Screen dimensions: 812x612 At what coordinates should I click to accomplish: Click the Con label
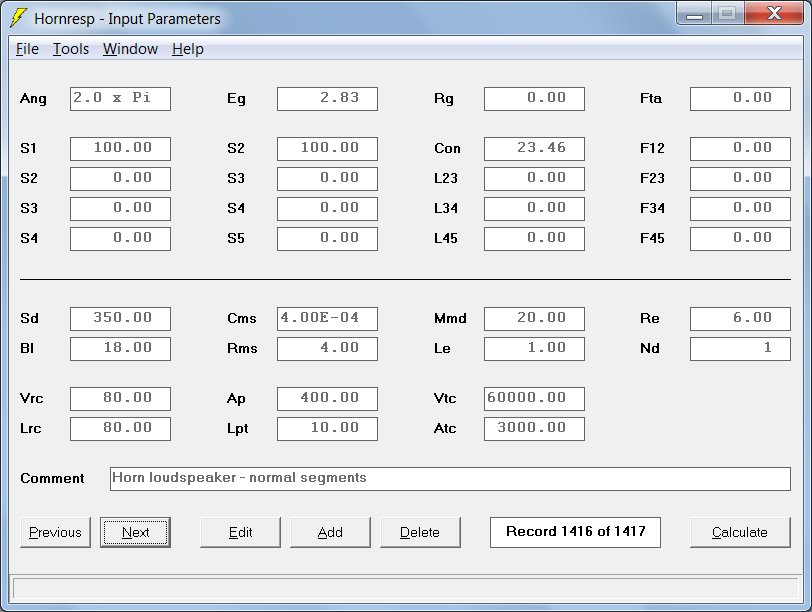(447, 149)
